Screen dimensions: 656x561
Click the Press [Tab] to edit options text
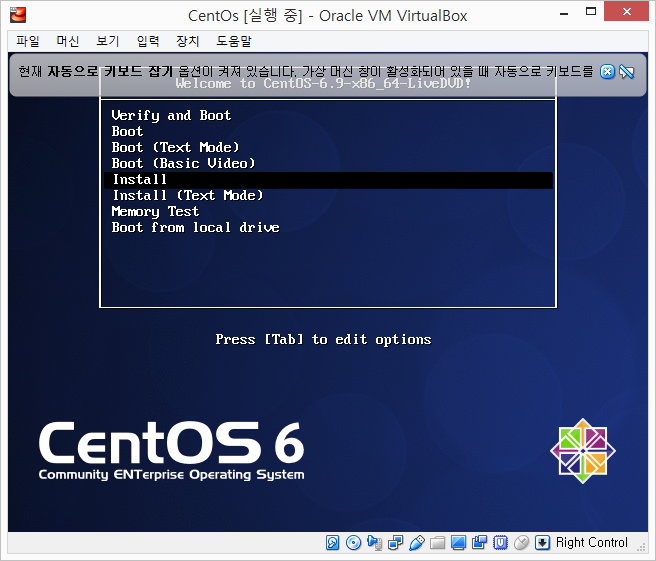[323, 339]
